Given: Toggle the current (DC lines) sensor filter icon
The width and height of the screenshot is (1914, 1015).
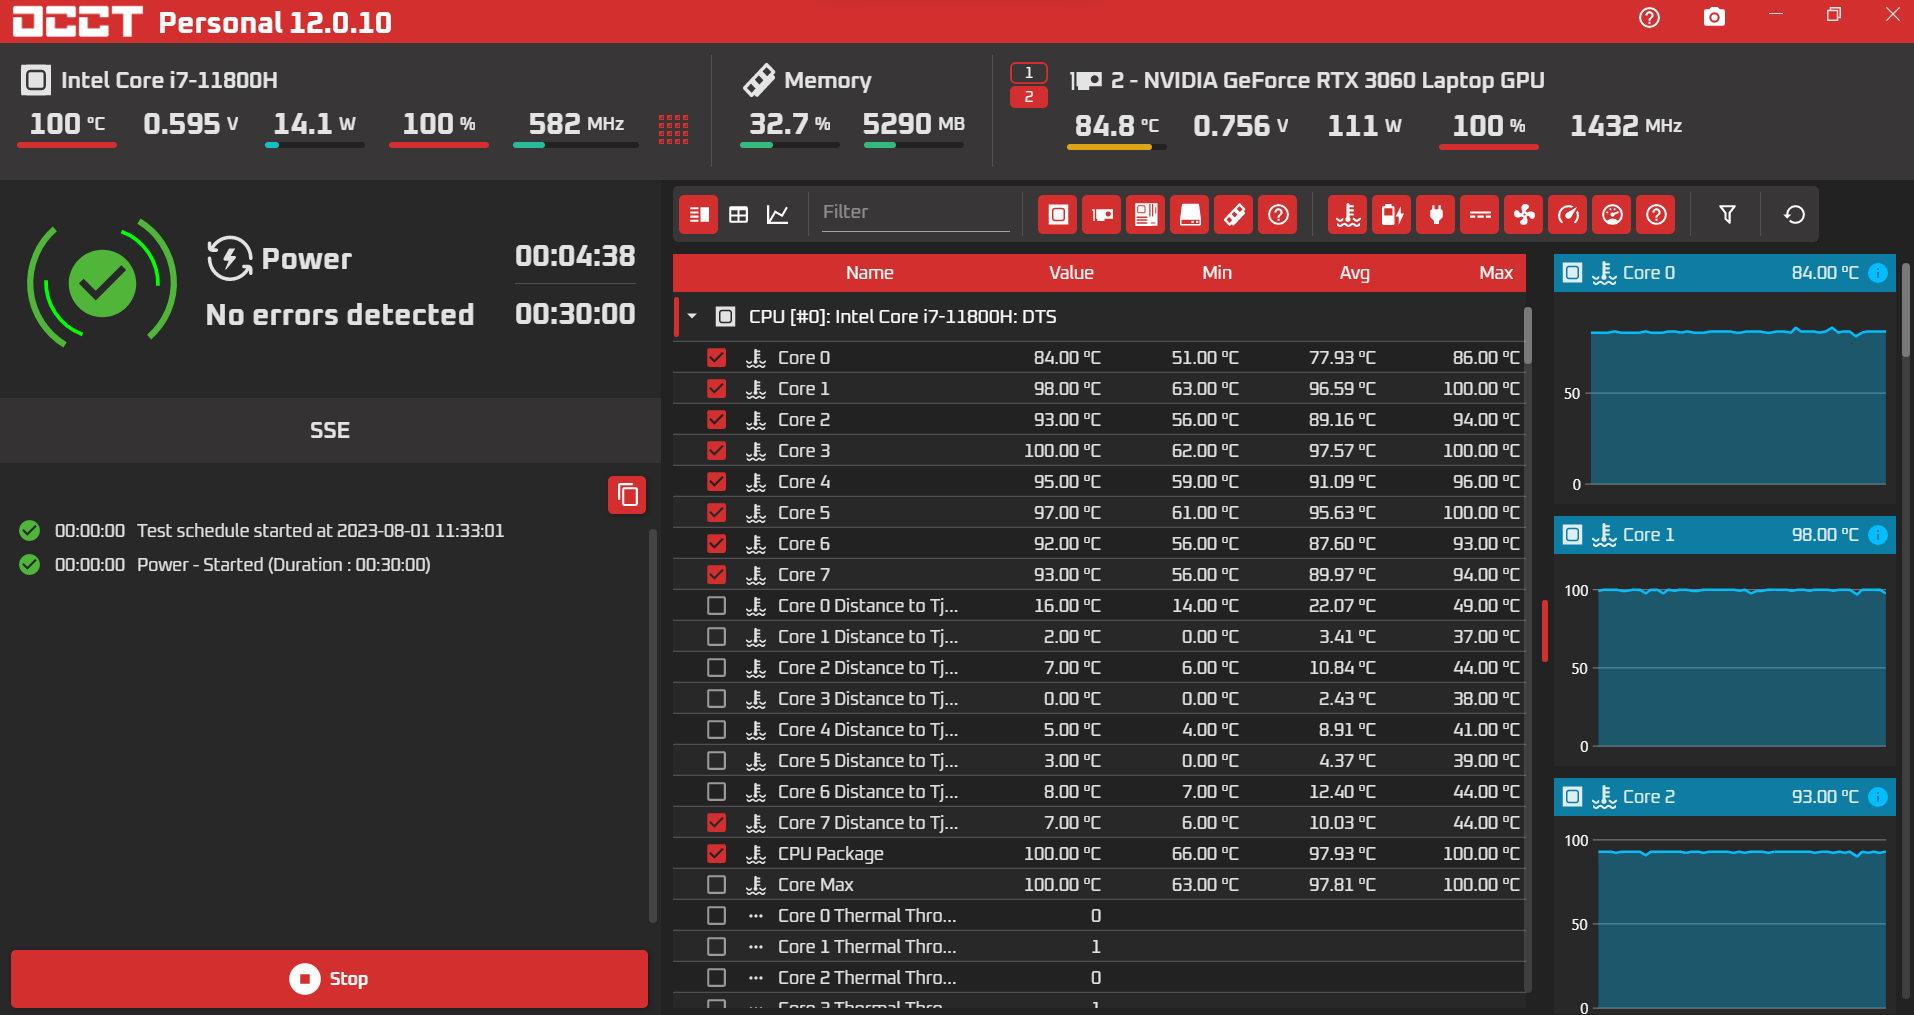Looking at the screenshot, I should coord(1480,214).
